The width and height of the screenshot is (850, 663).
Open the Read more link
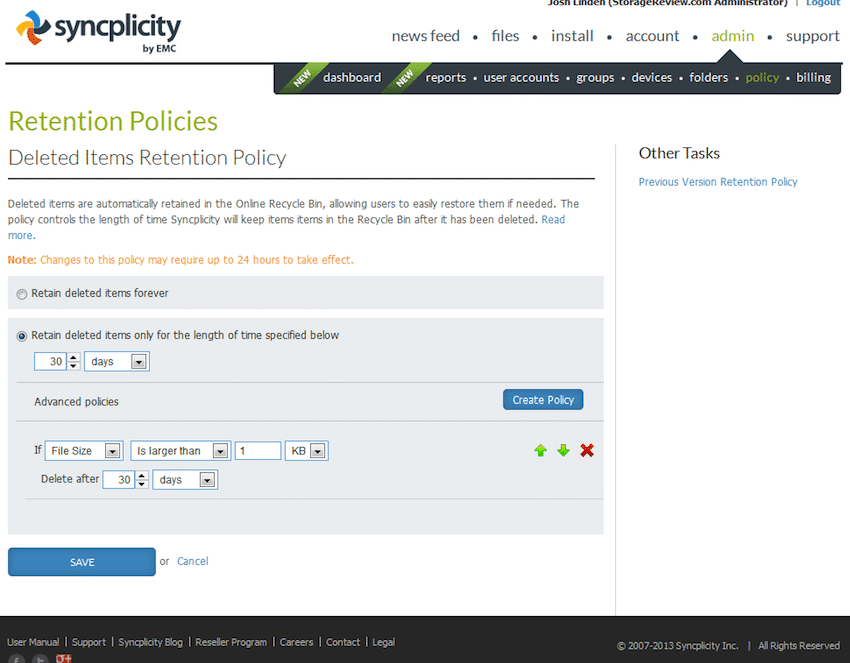553,220
